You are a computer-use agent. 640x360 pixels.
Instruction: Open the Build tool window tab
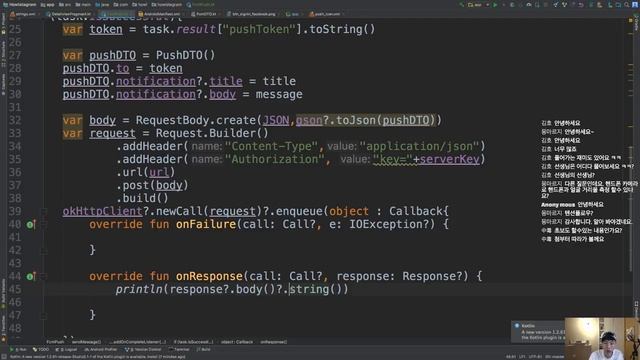[x=204, y=350]
